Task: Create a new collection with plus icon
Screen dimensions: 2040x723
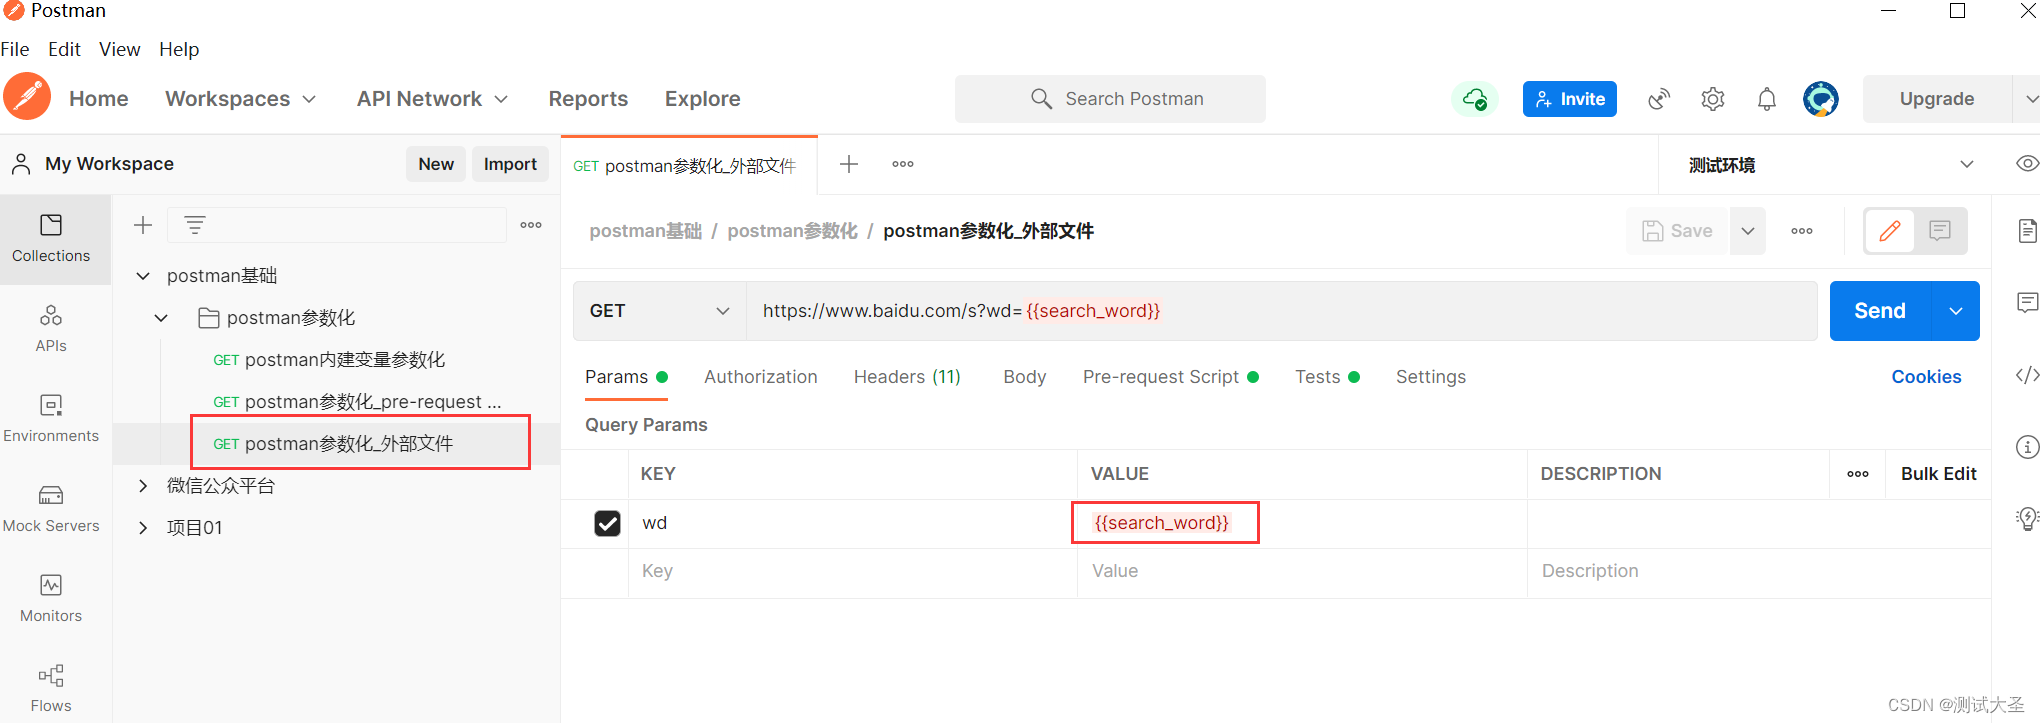Action: pos(143,225)
